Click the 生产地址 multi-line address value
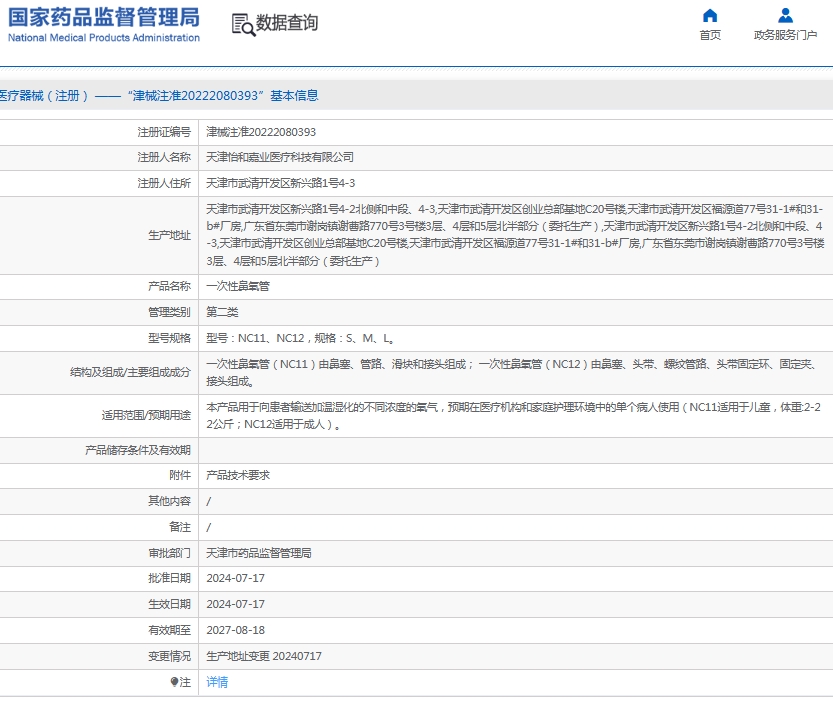Screen dimensions: 833x702 coord(515,235)
